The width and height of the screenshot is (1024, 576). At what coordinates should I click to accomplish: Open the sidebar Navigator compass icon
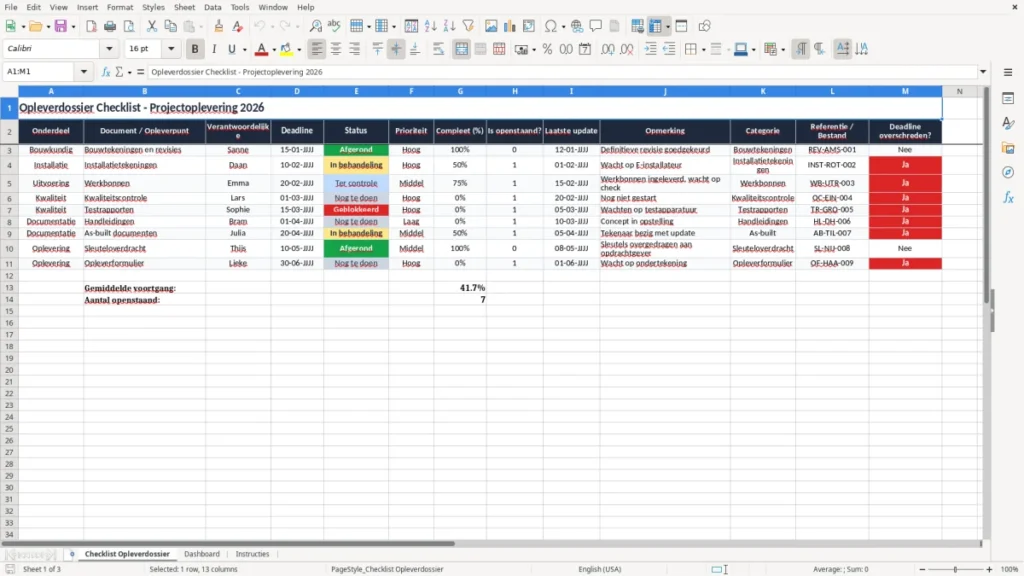1008,172
